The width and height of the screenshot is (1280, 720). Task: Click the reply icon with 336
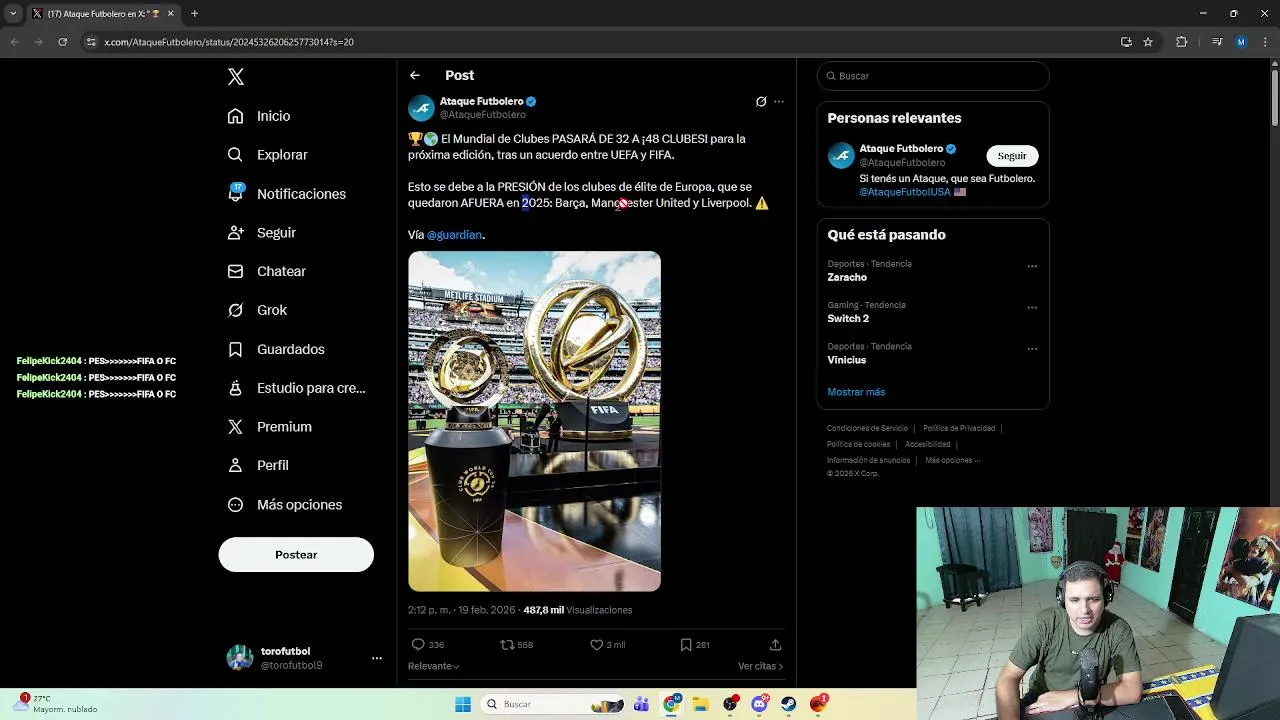pos(418,645)
